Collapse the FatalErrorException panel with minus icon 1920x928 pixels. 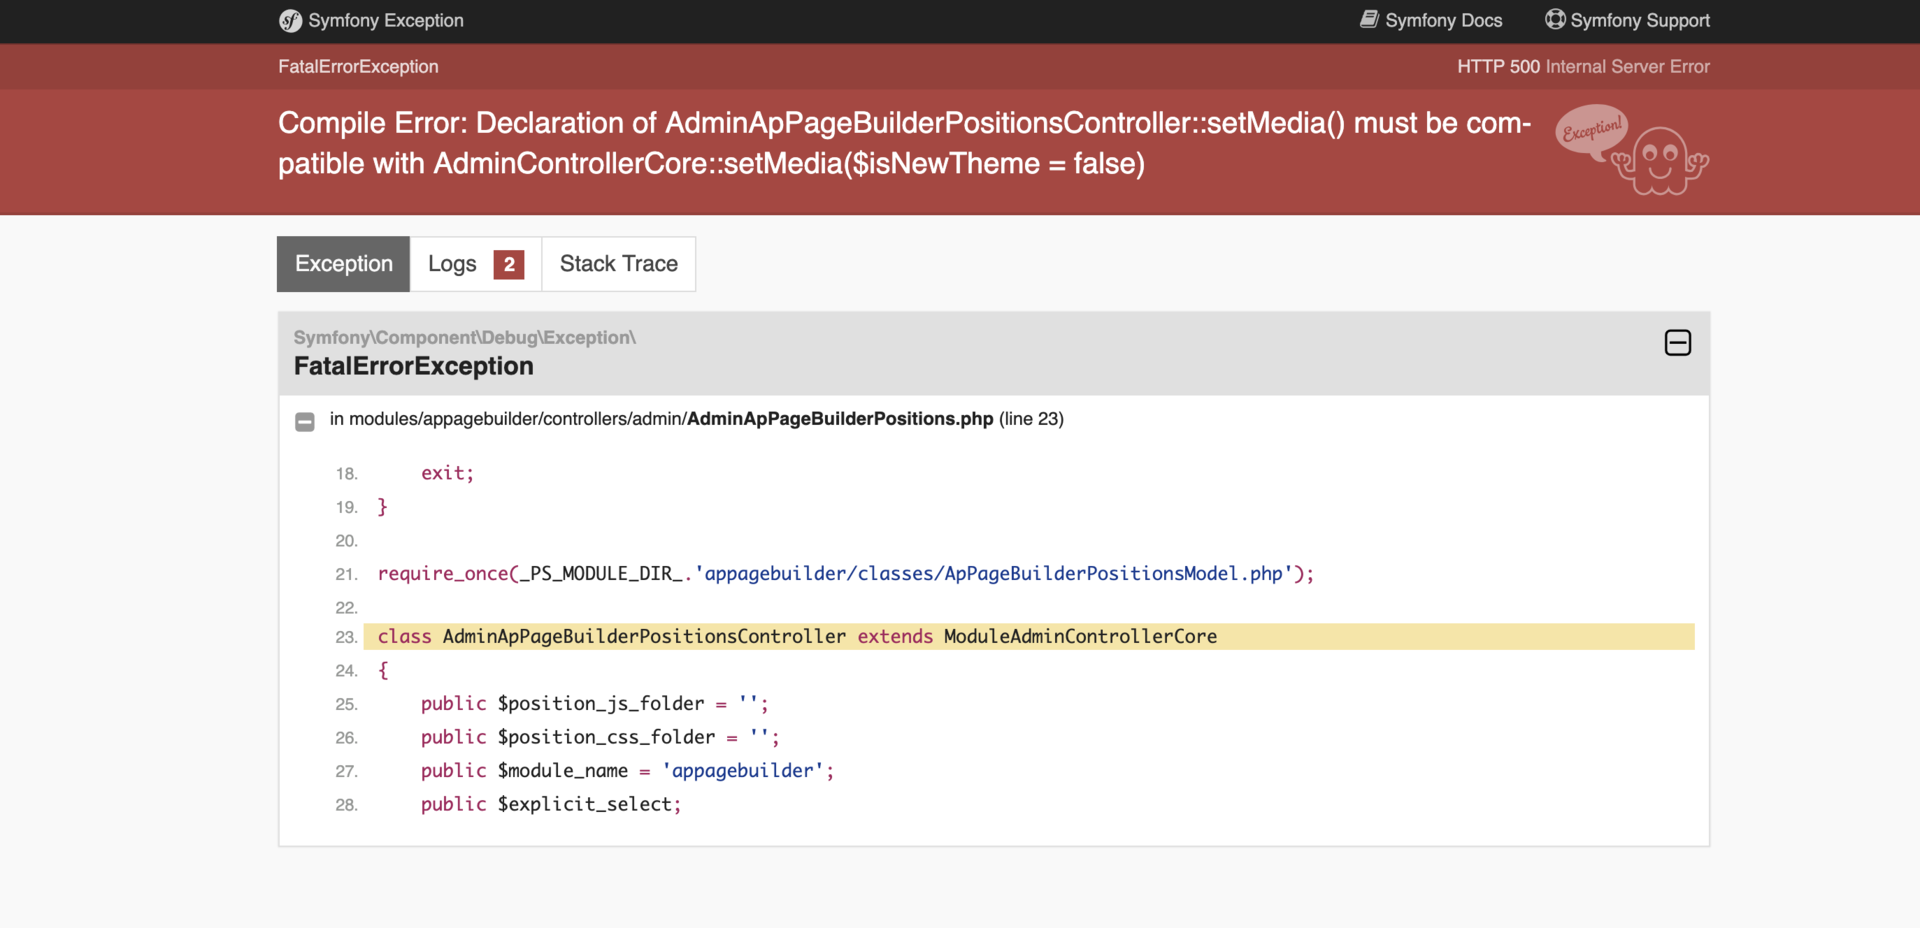pyautogui.click(x=1677, y=343)
